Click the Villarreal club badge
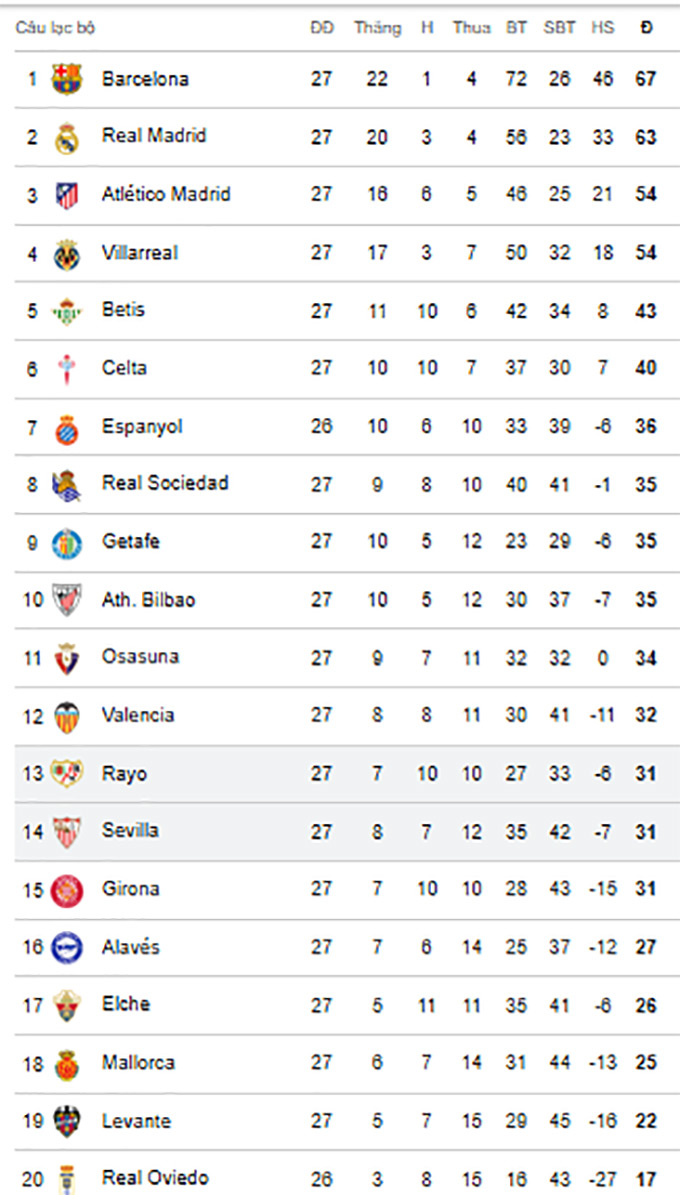The width and height of the screenshot is (680, 1195). pos(67,254)
